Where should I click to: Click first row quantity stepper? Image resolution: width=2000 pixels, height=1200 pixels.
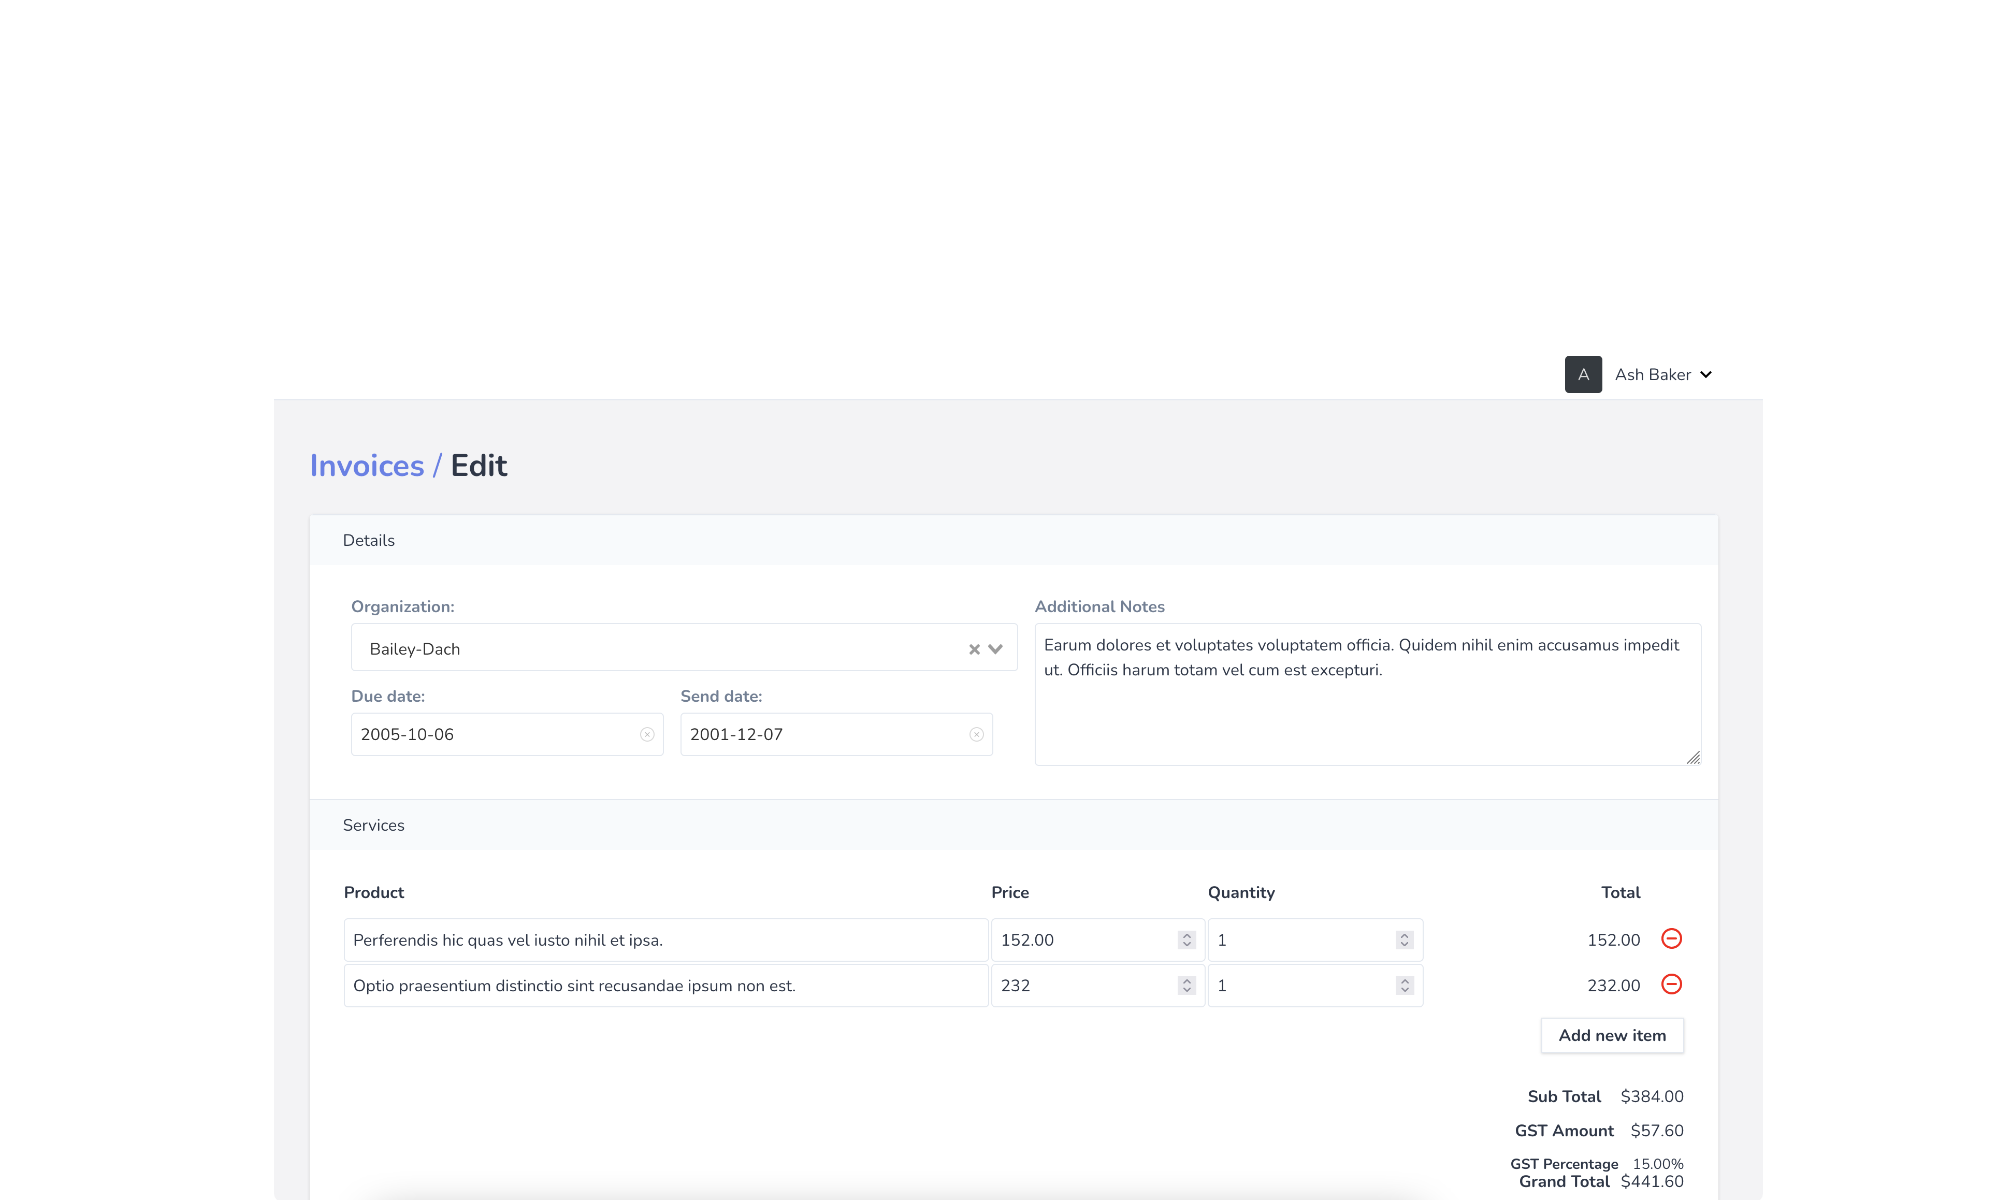[1404, 940]
